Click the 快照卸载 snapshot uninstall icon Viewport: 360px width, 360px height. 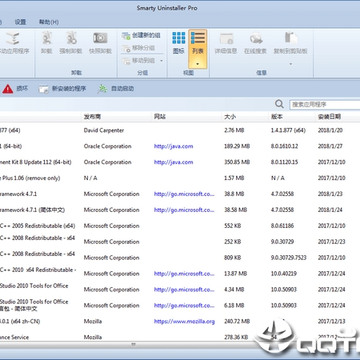pos(100,38)
